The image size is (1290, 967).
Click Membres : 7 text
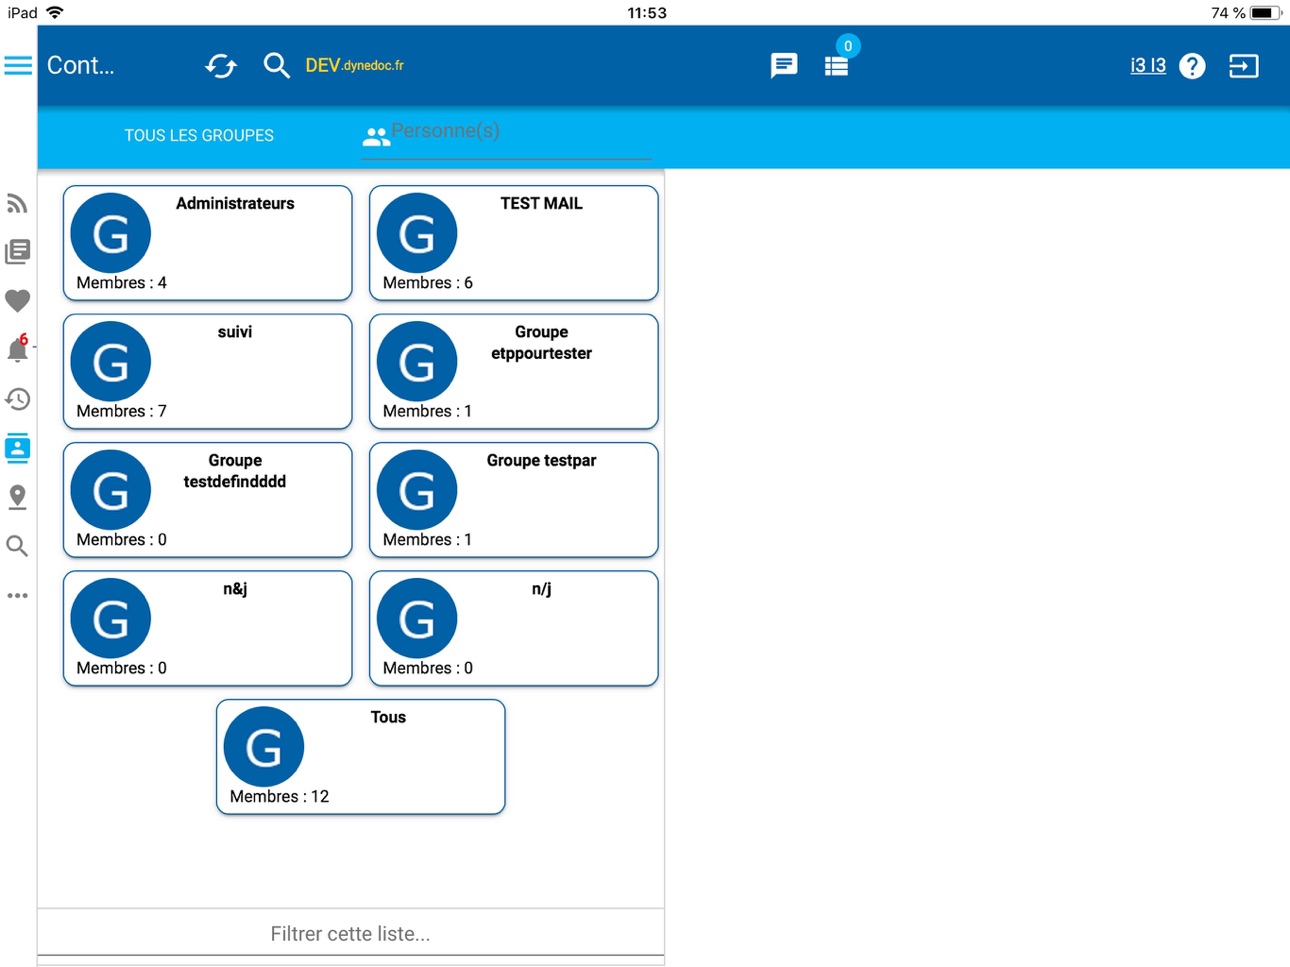[x=121, y=411]
